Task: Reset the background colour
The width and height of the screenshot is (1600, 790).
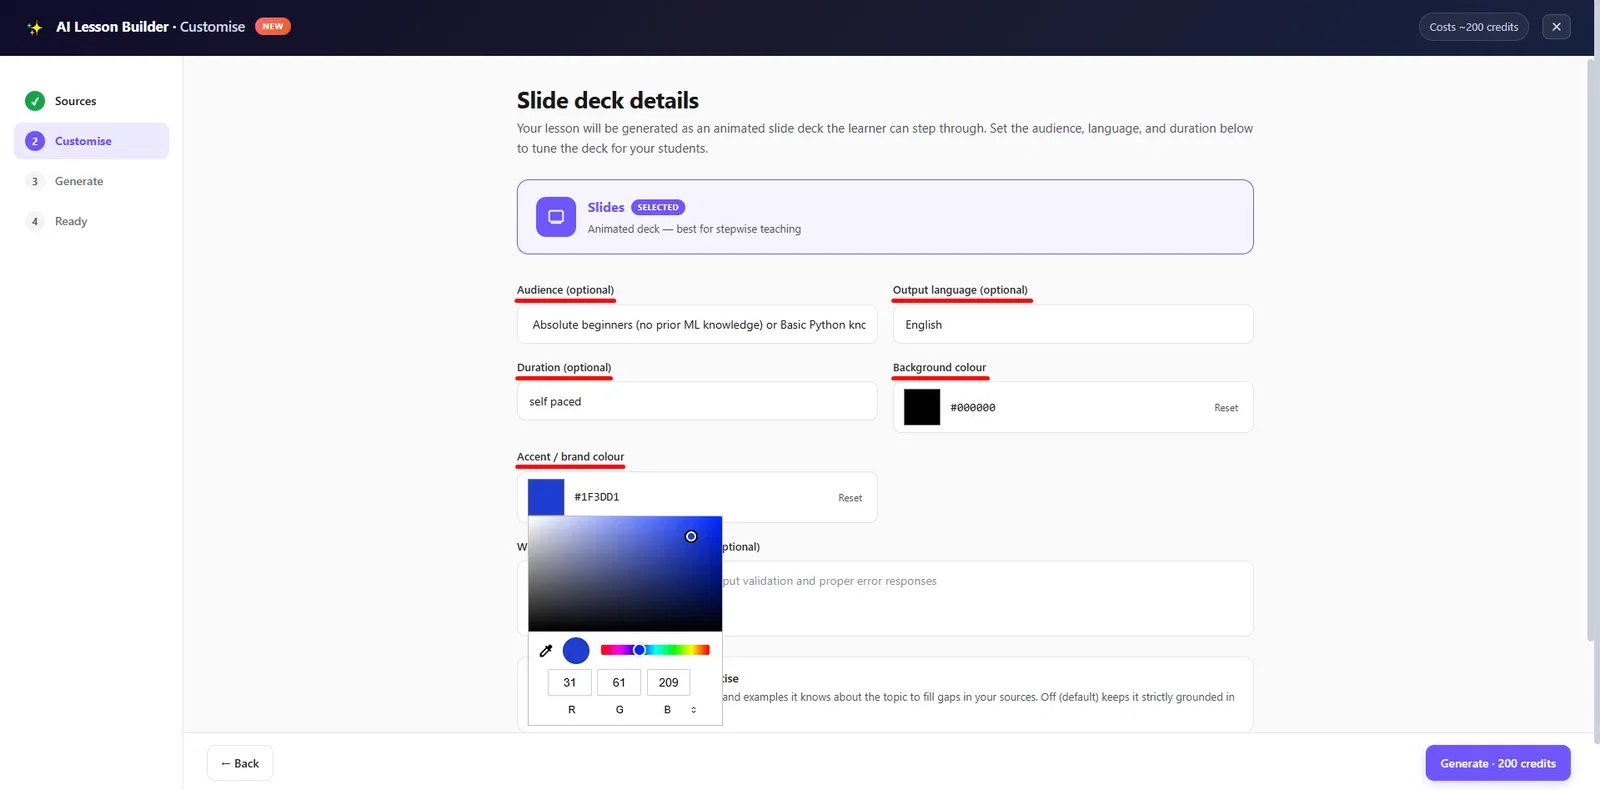Action: [1226, 408]
